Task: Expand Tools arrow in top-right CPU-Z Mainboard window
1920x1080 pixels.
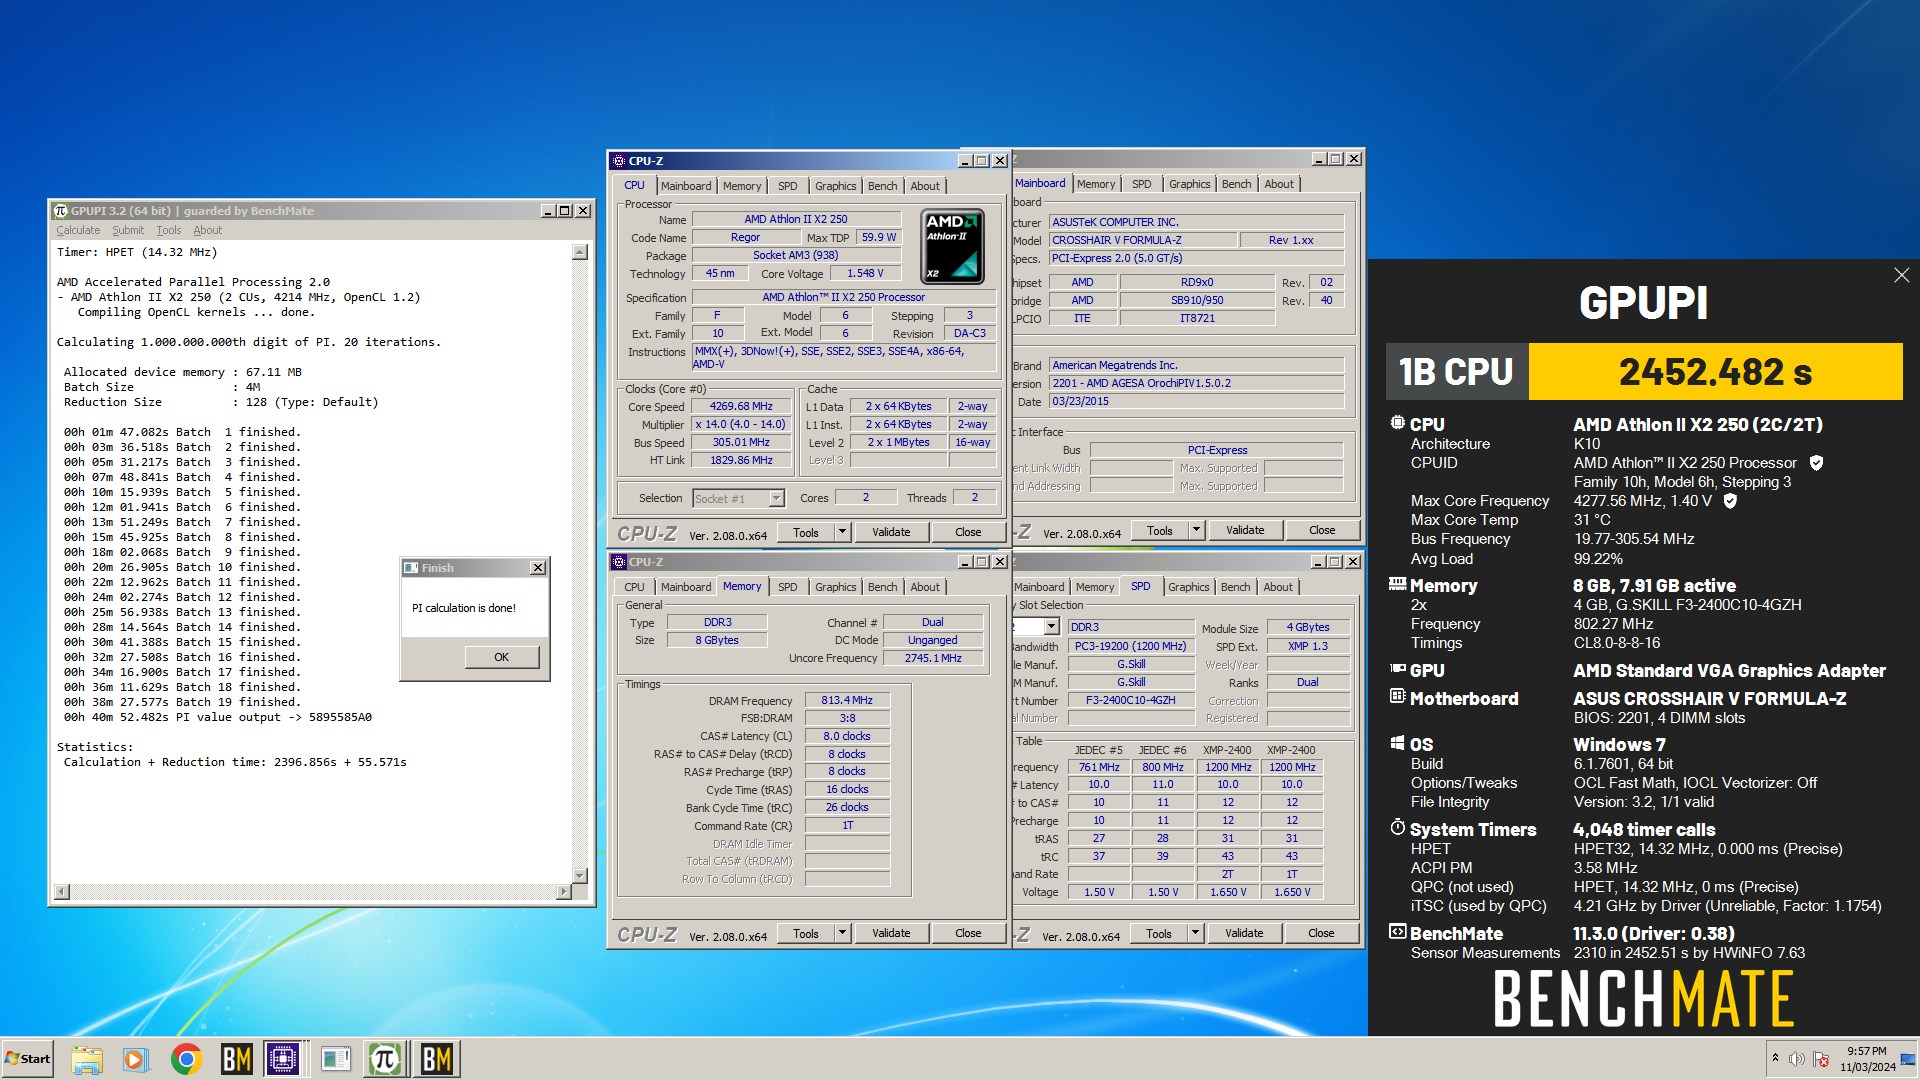Action: [x=1195, y=530]
